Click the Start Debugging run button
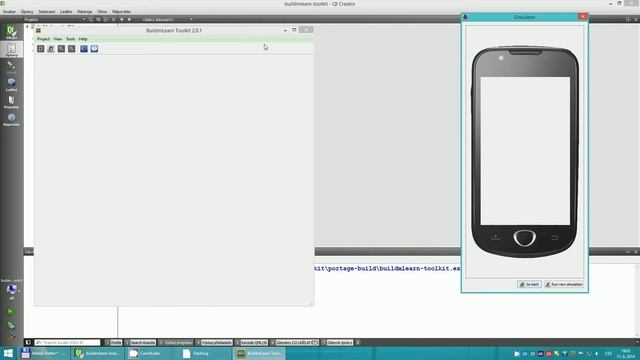 point(11,325)
